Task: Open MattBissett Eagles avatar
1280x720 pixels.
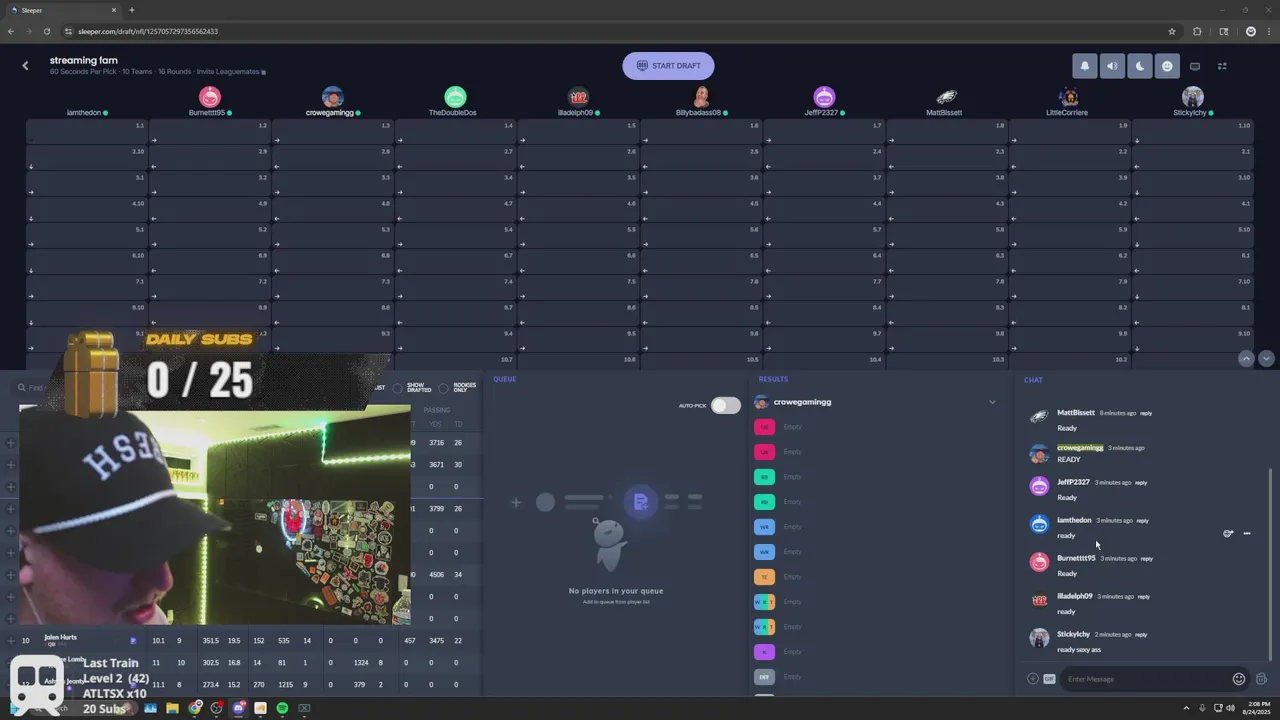Action: tap(946, 97)
